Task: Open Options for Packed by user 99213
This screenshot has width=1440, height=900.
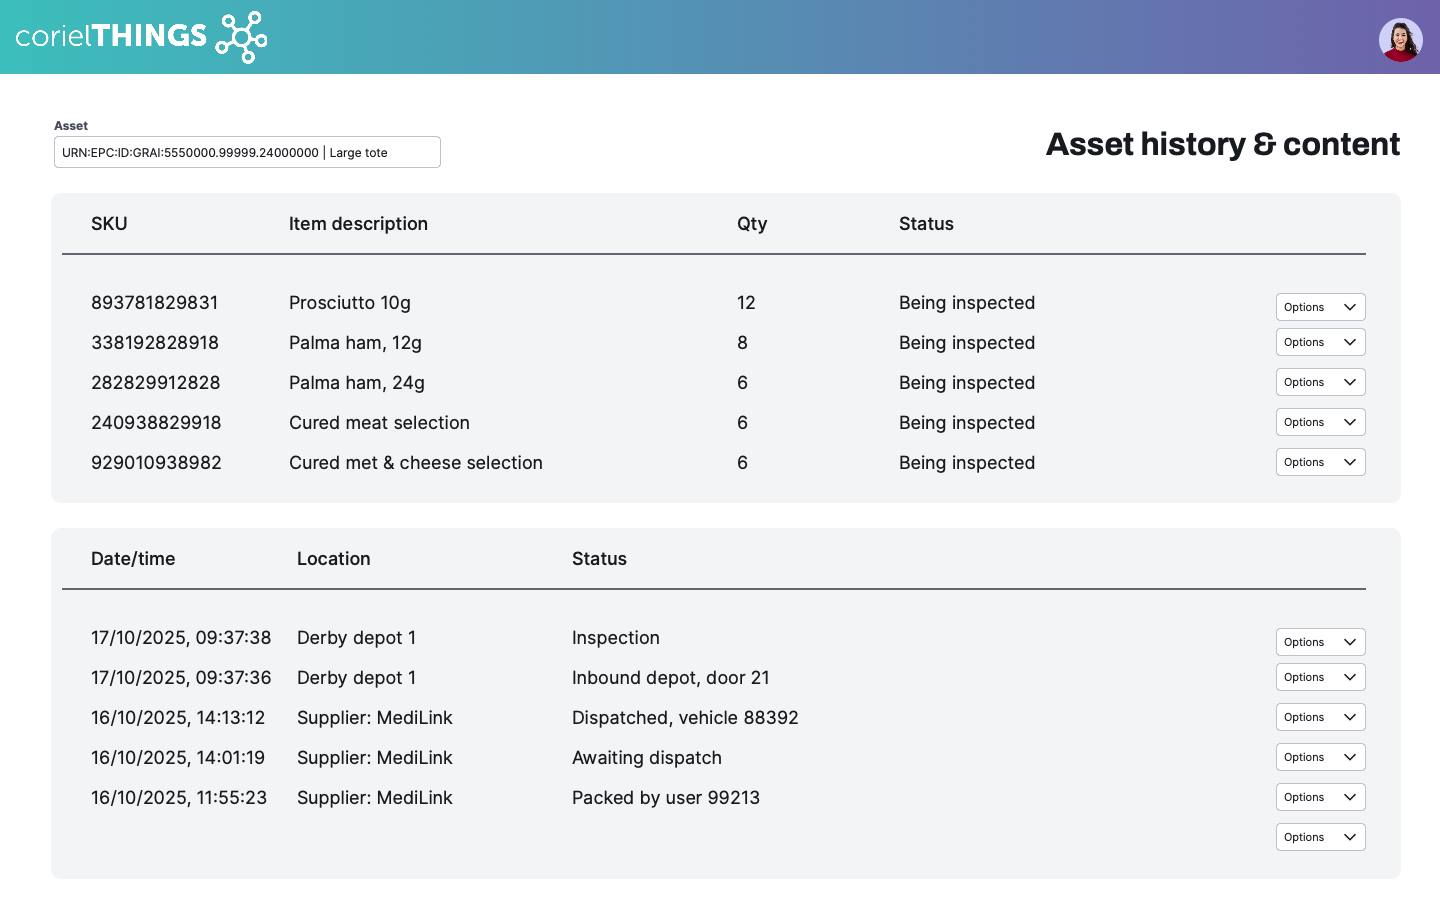Action: 1320,797
